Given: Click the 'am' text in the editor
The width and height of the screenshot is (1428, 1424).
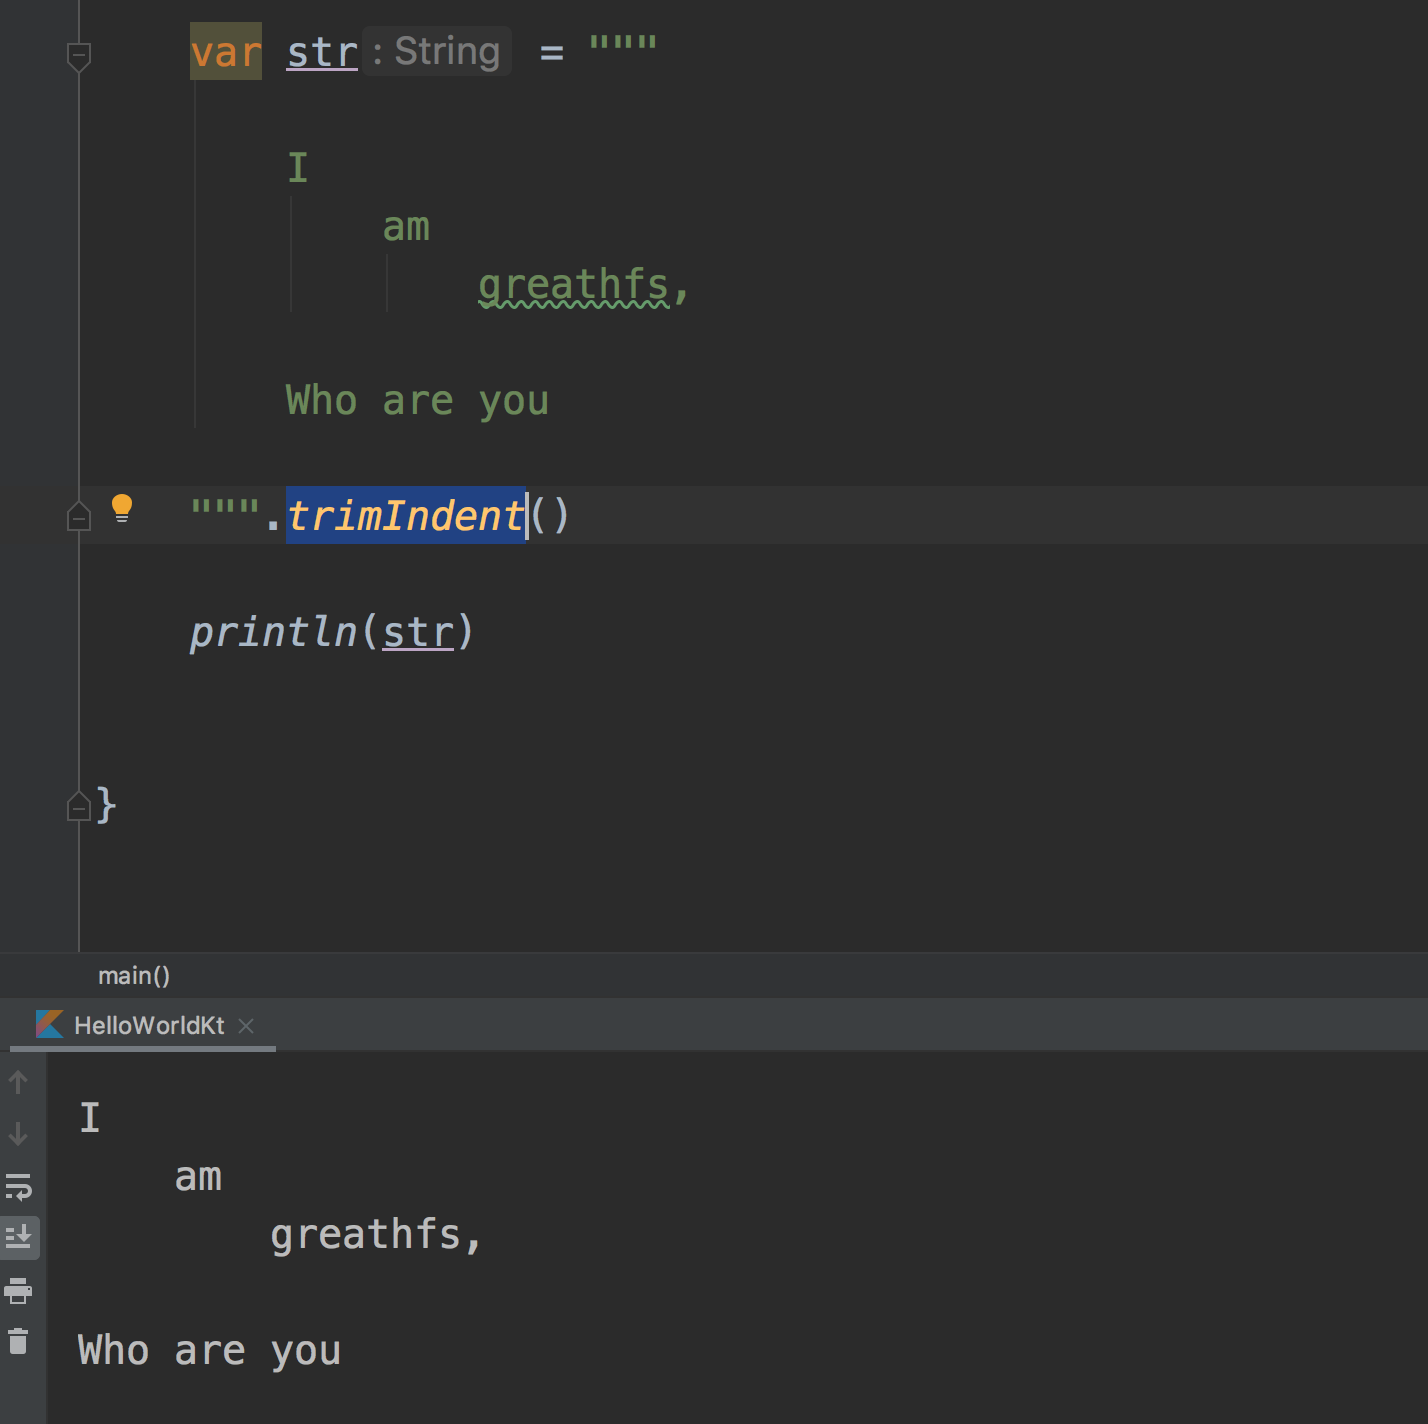Looking at the screenshot, I should click(406, 227).
